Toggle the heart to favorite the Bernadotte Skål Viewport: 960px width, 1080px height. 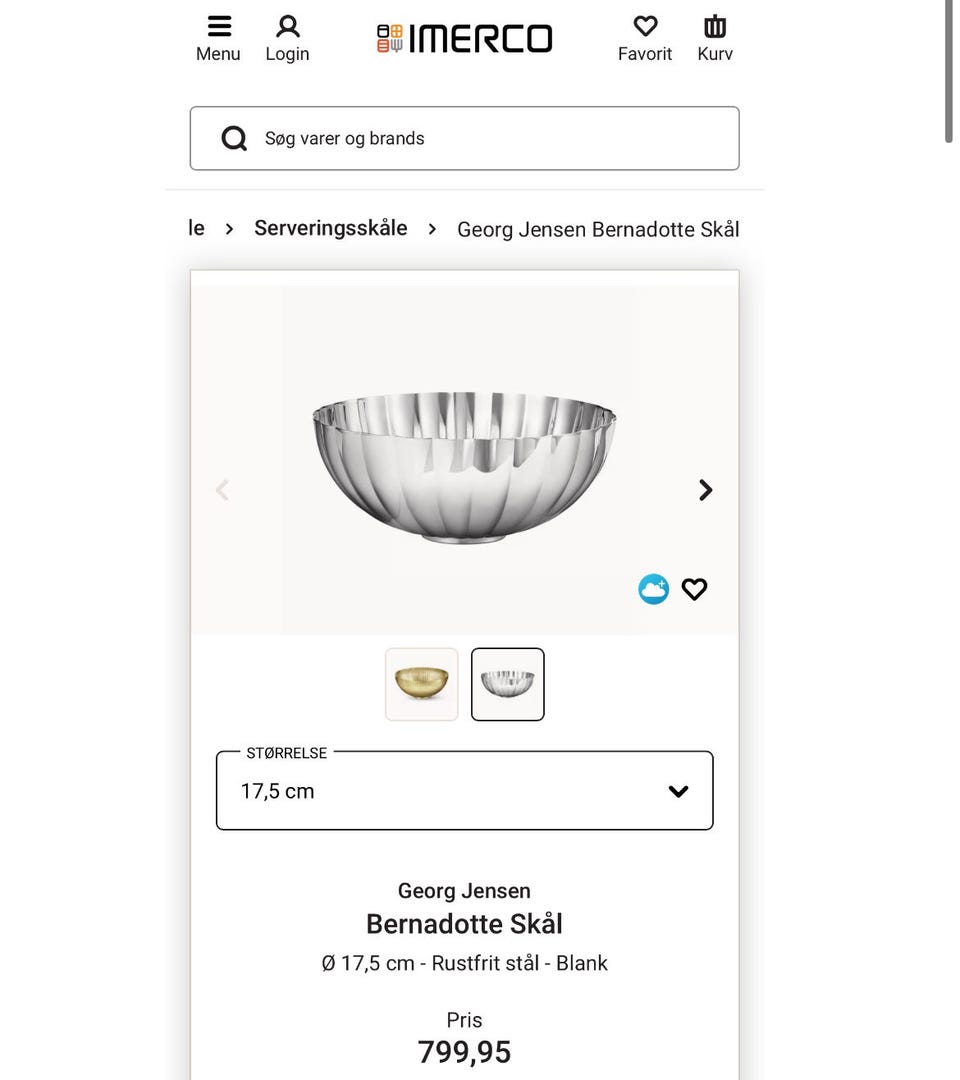694,589
